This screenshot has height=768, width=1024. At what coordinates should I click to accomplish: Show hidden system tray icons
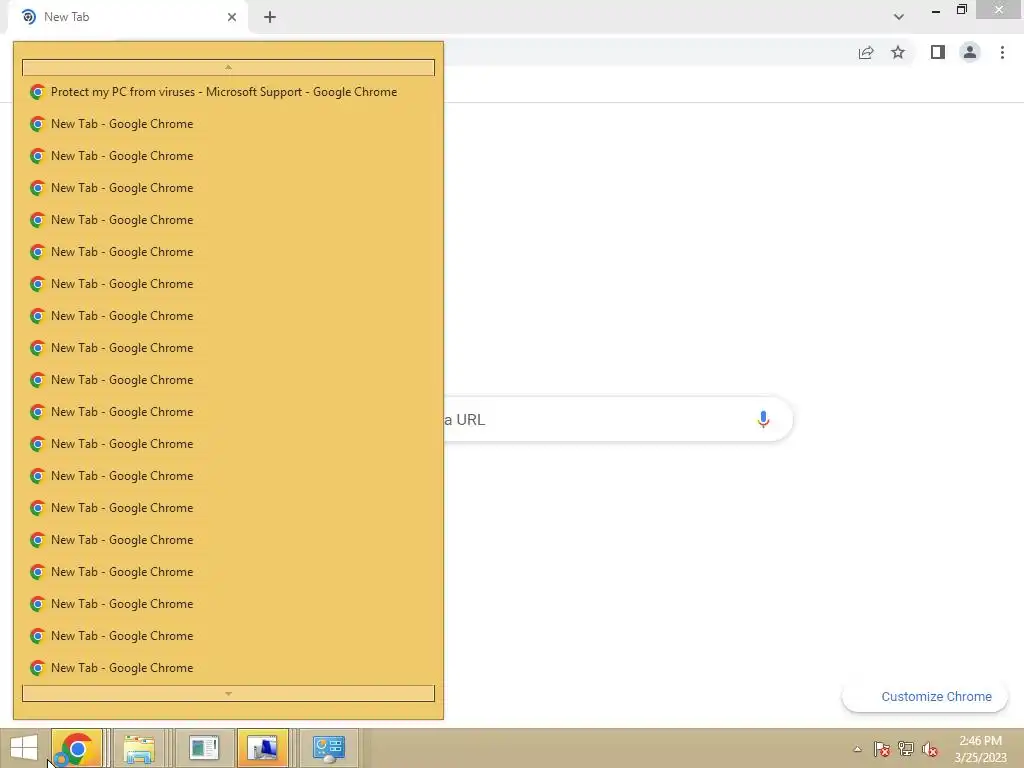click(x=857, y=749)
